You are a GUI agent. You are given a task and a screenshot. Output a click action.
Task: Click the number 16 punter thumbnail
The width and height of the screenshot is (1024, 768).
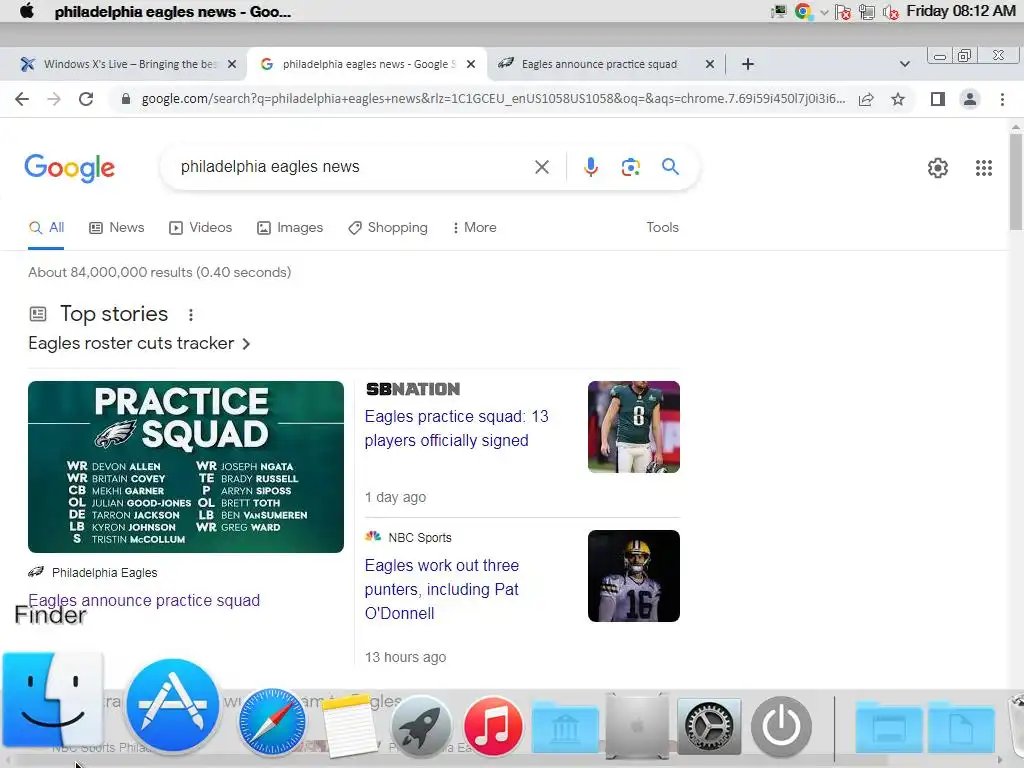tap(633, 576)
